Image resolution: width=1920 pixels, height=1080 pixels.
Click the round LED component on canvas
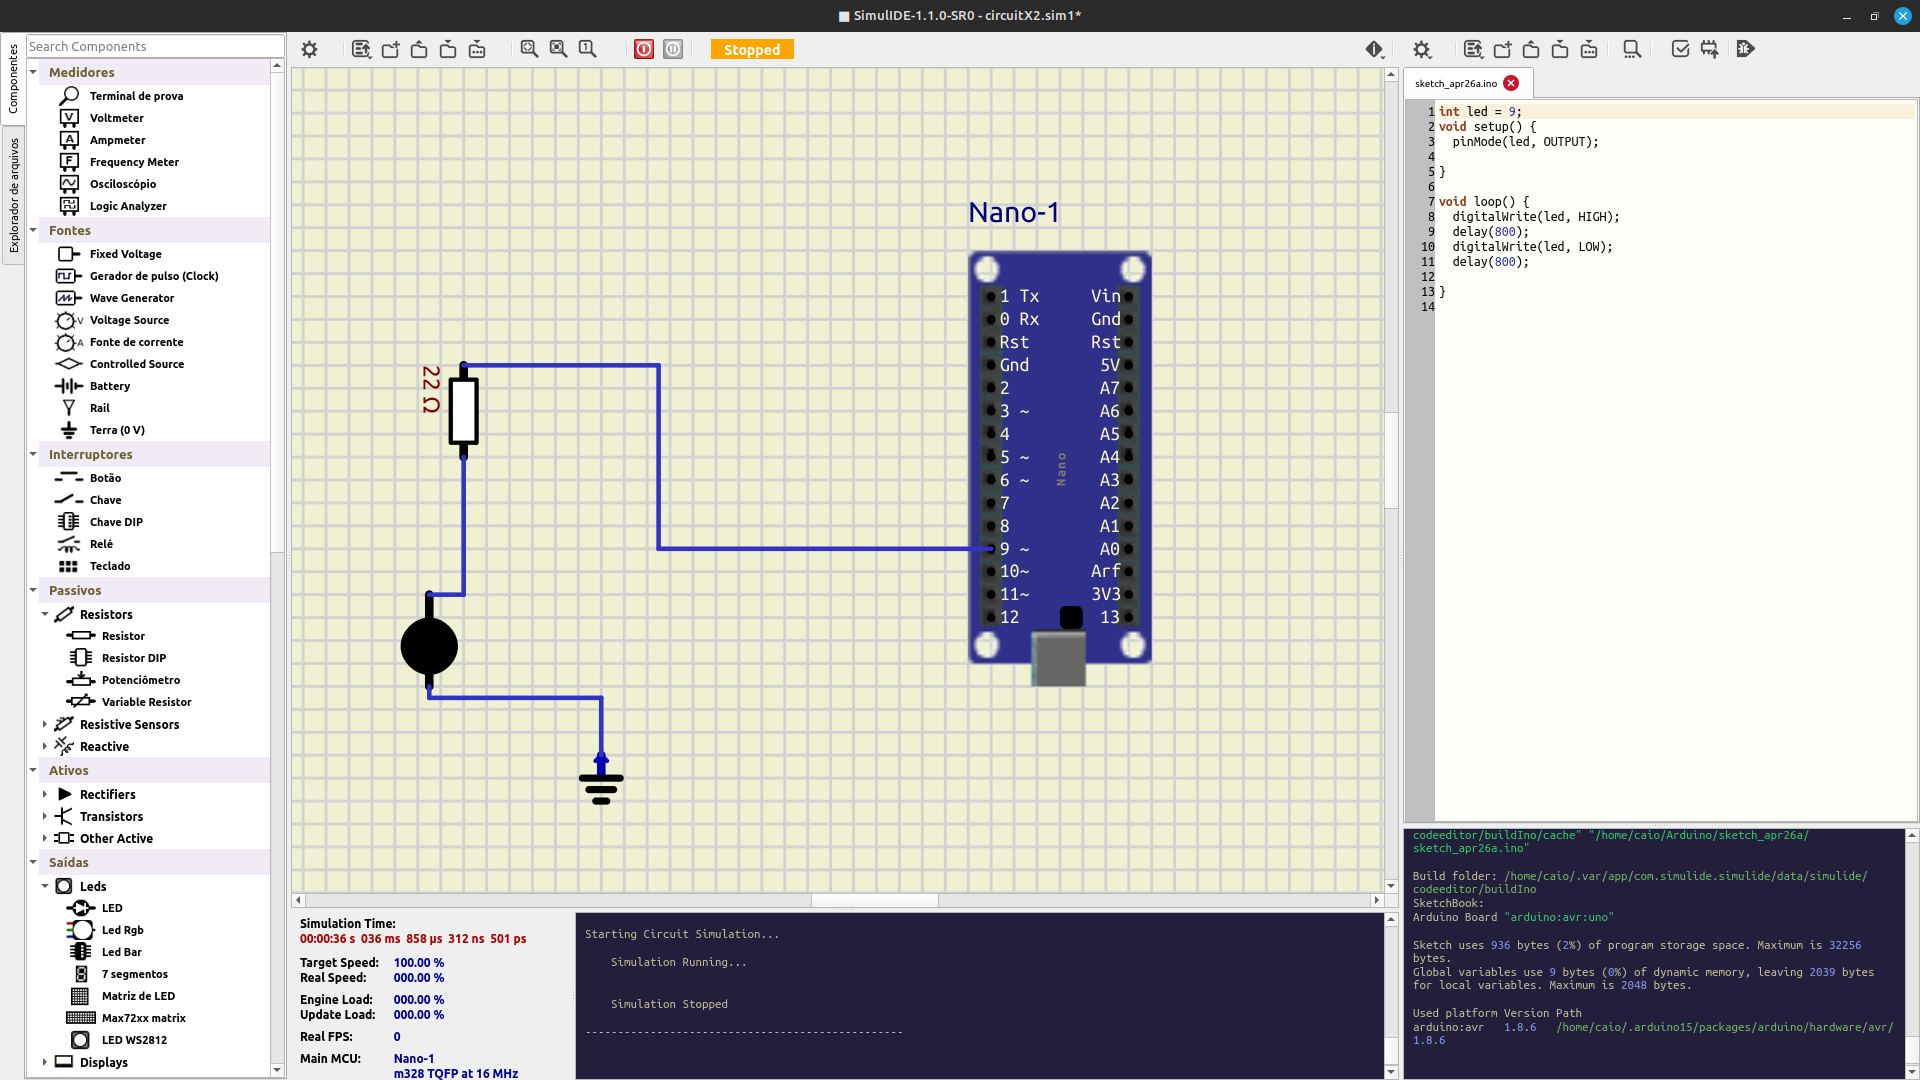point(429,646)
